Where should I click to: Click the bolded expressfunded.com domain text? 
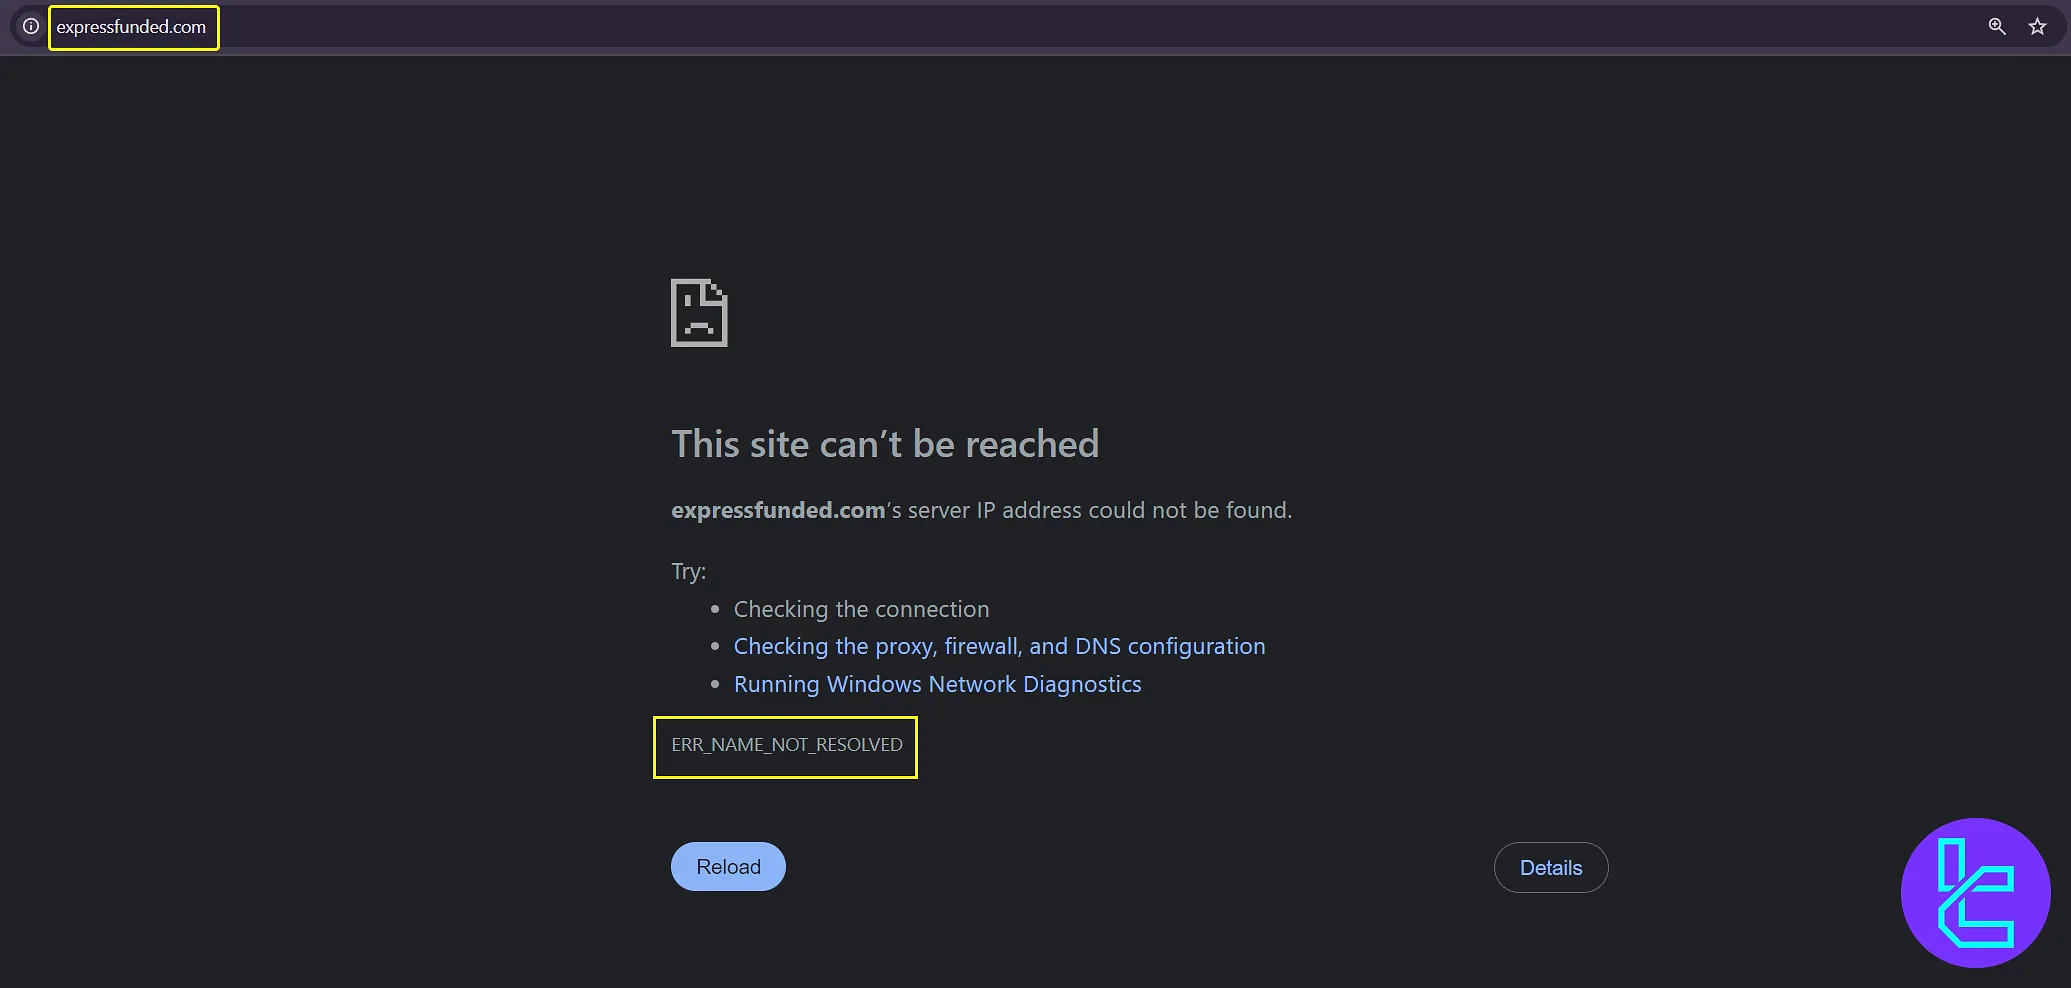(x=777, y=510)
